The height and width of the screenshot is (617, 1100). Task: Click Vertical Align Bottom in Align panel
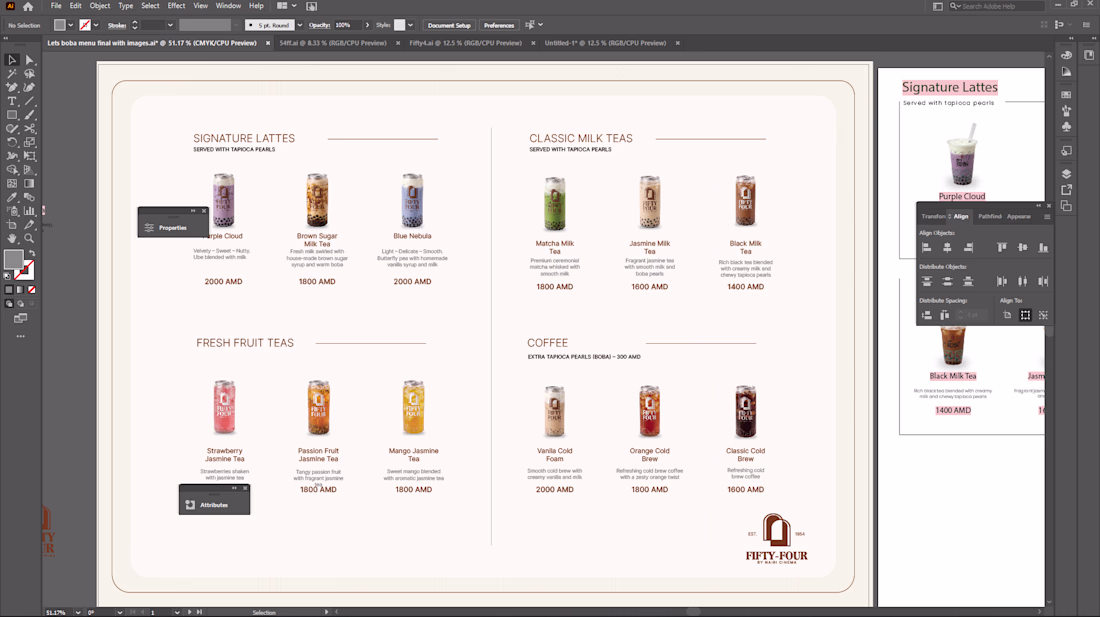(1043, 248)
